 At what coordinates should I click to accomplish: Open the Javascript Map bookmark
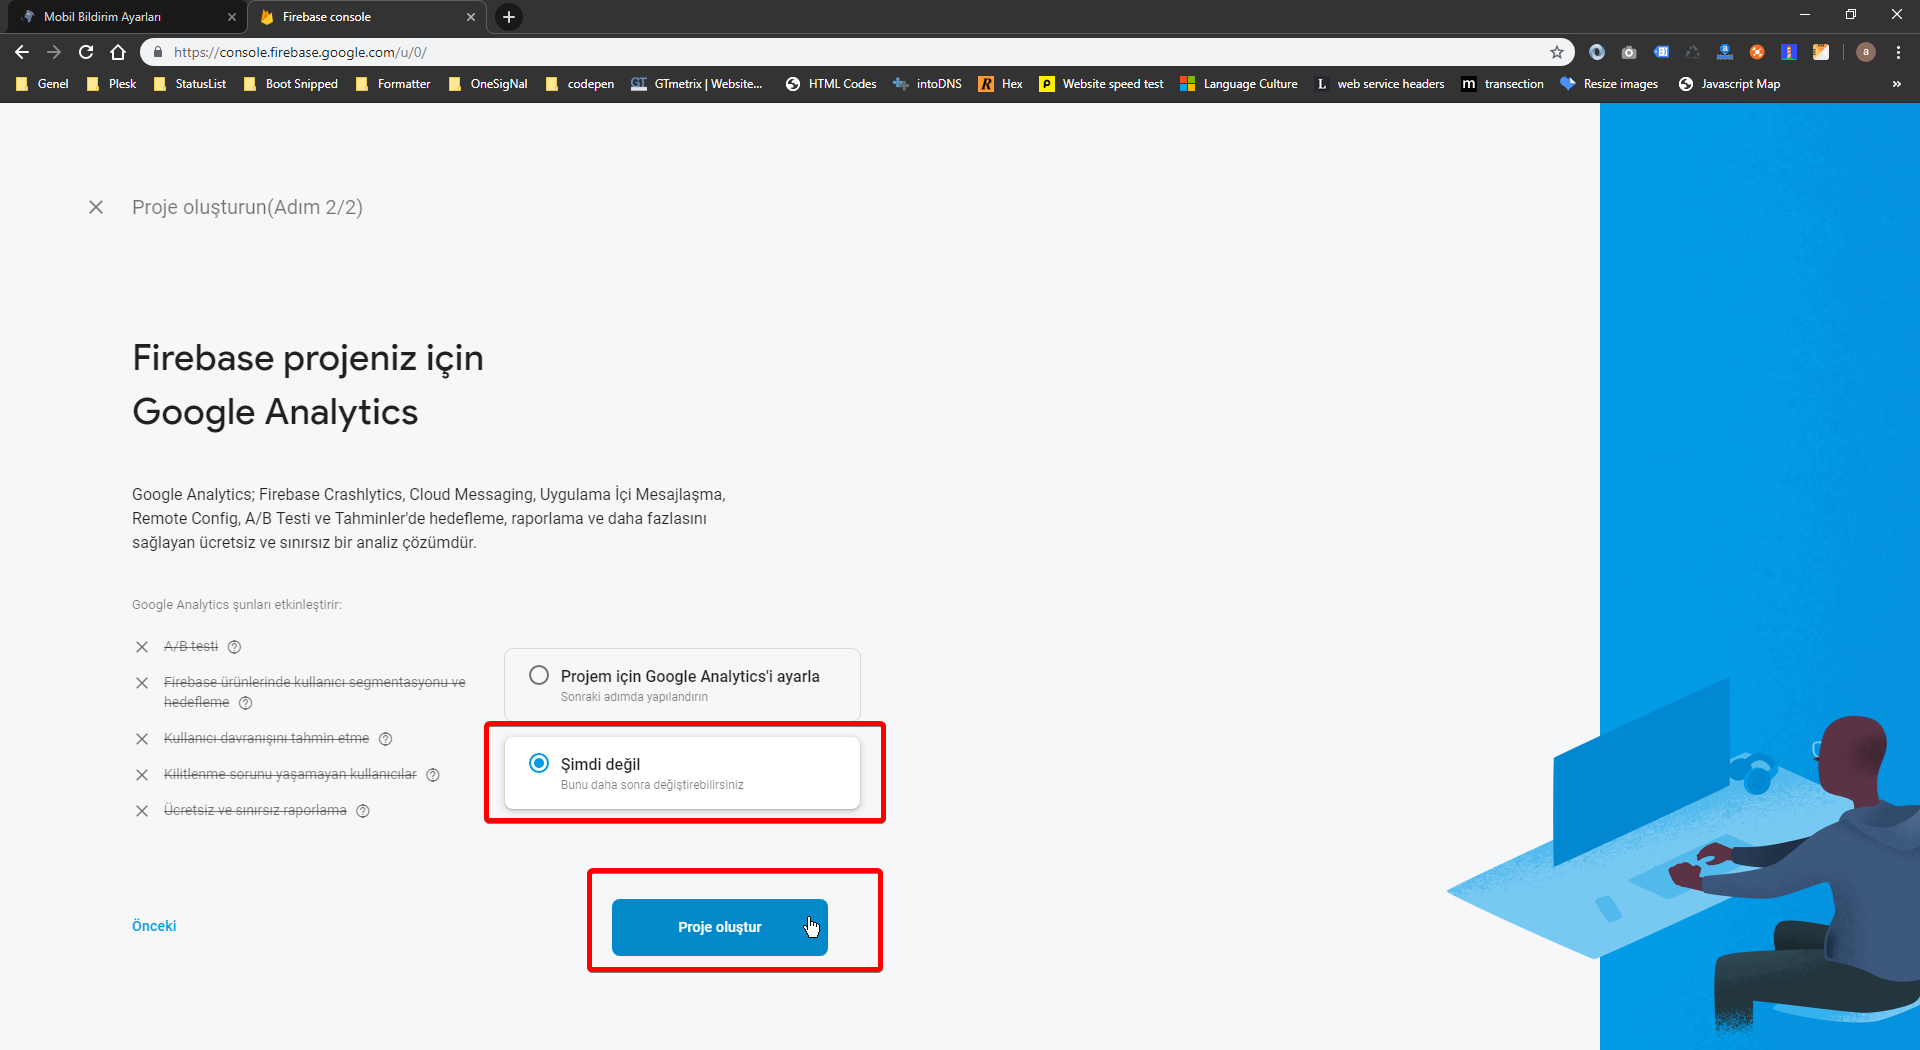pos(1730,84)
